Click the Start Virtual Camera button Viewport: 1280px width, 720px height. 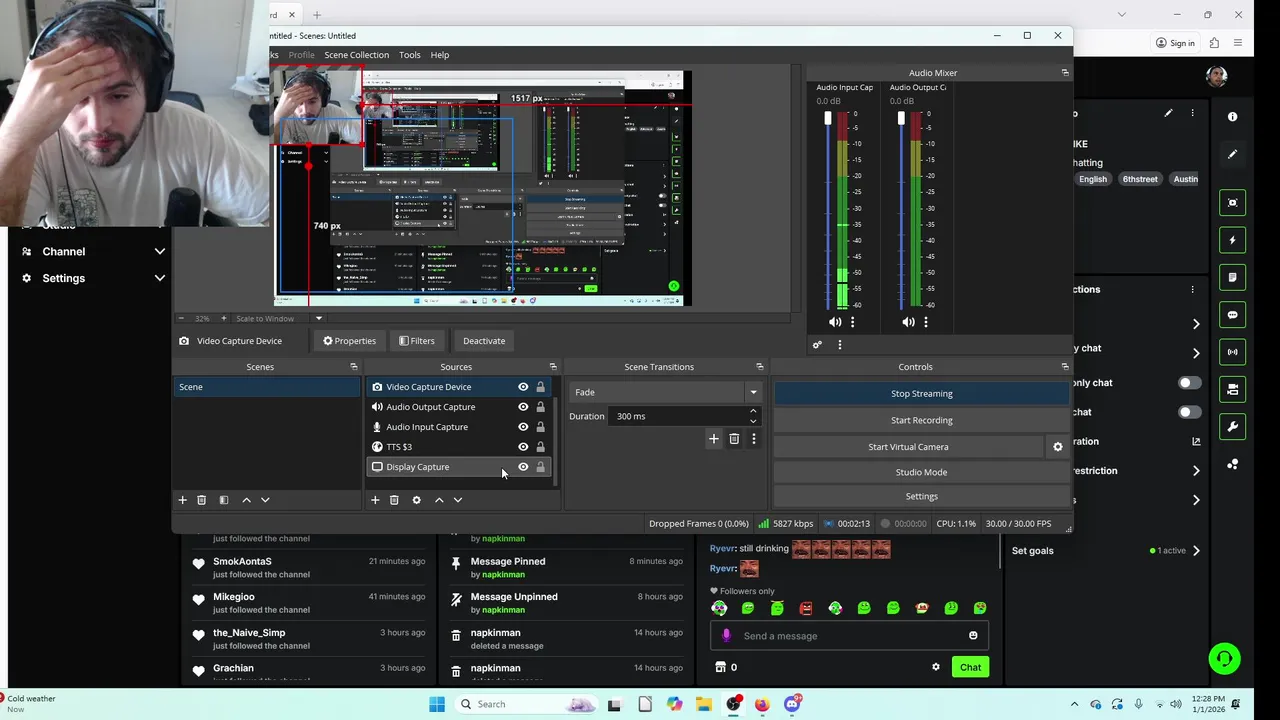click(x=908, y=447)
